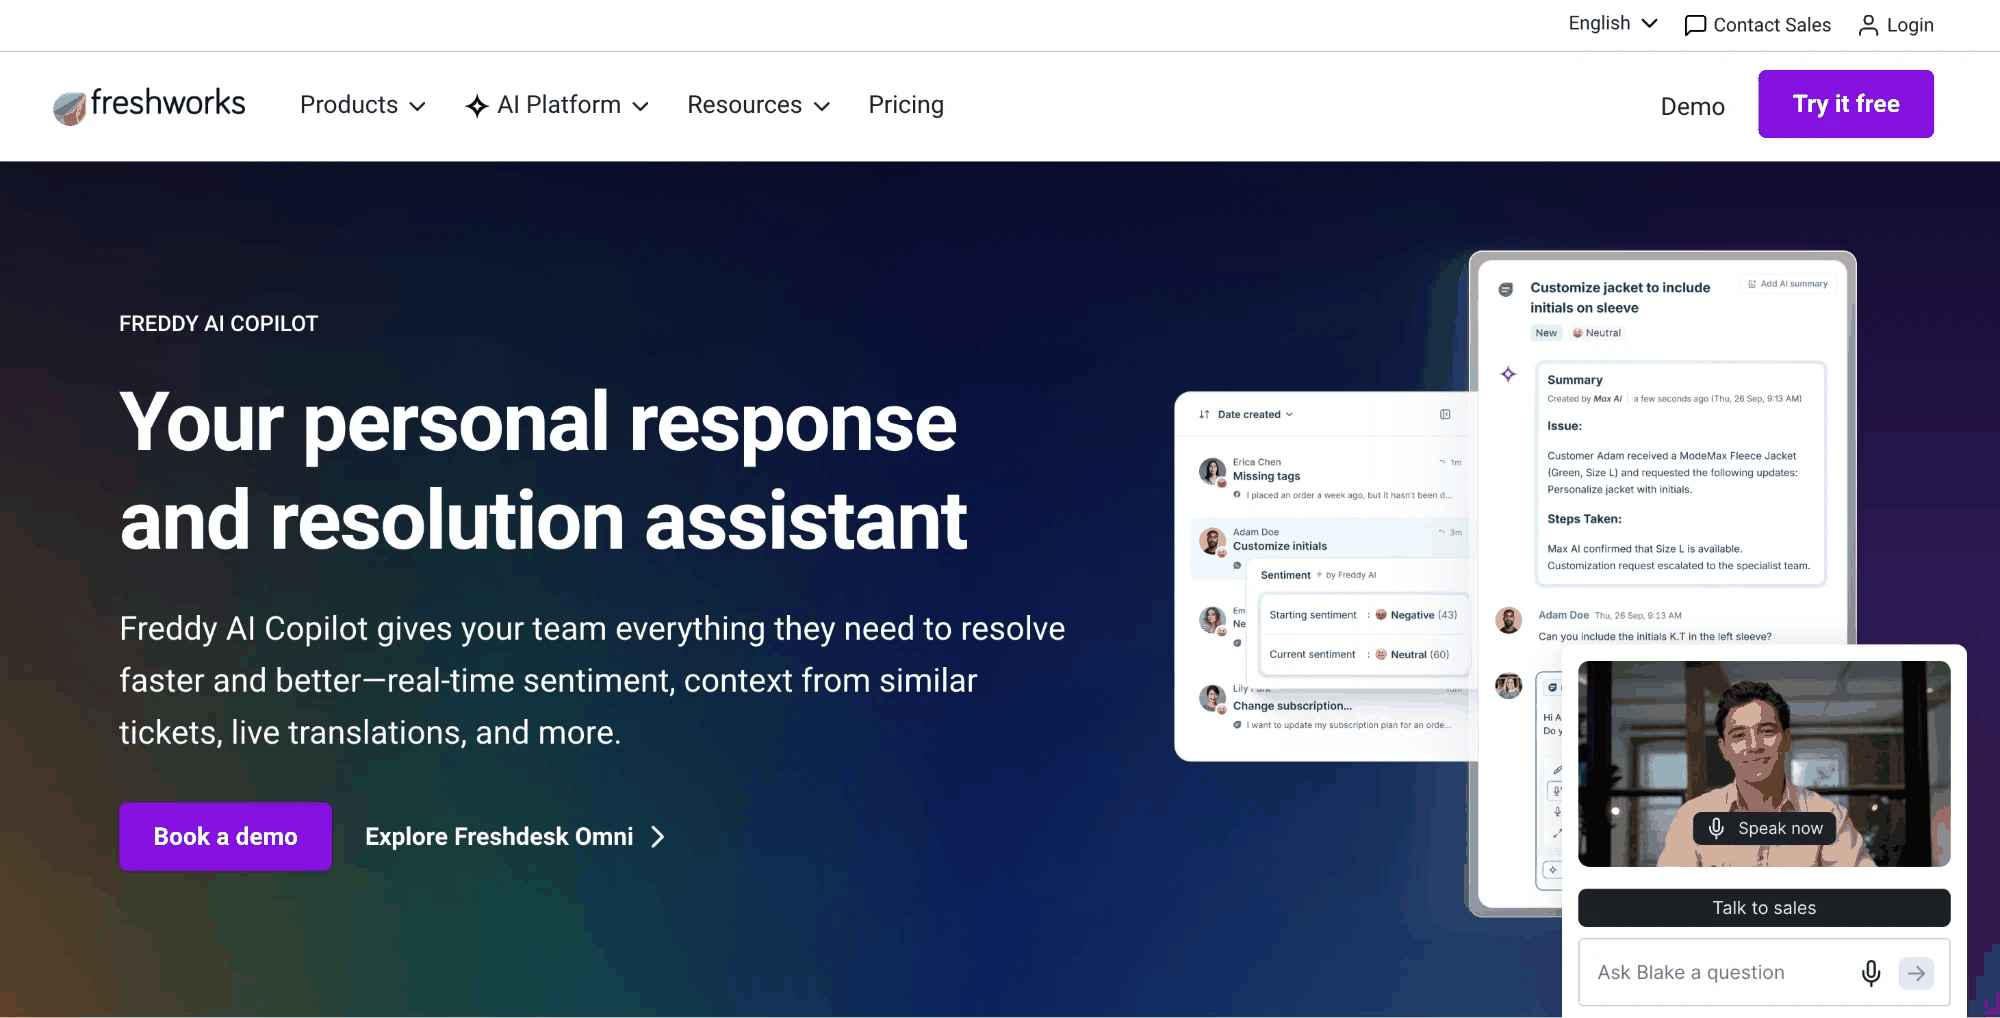Image resolution: width=2000 pixels, height=1018 pixels.
Task: Click the Talk to sales button
Action: pos(1764,908)
